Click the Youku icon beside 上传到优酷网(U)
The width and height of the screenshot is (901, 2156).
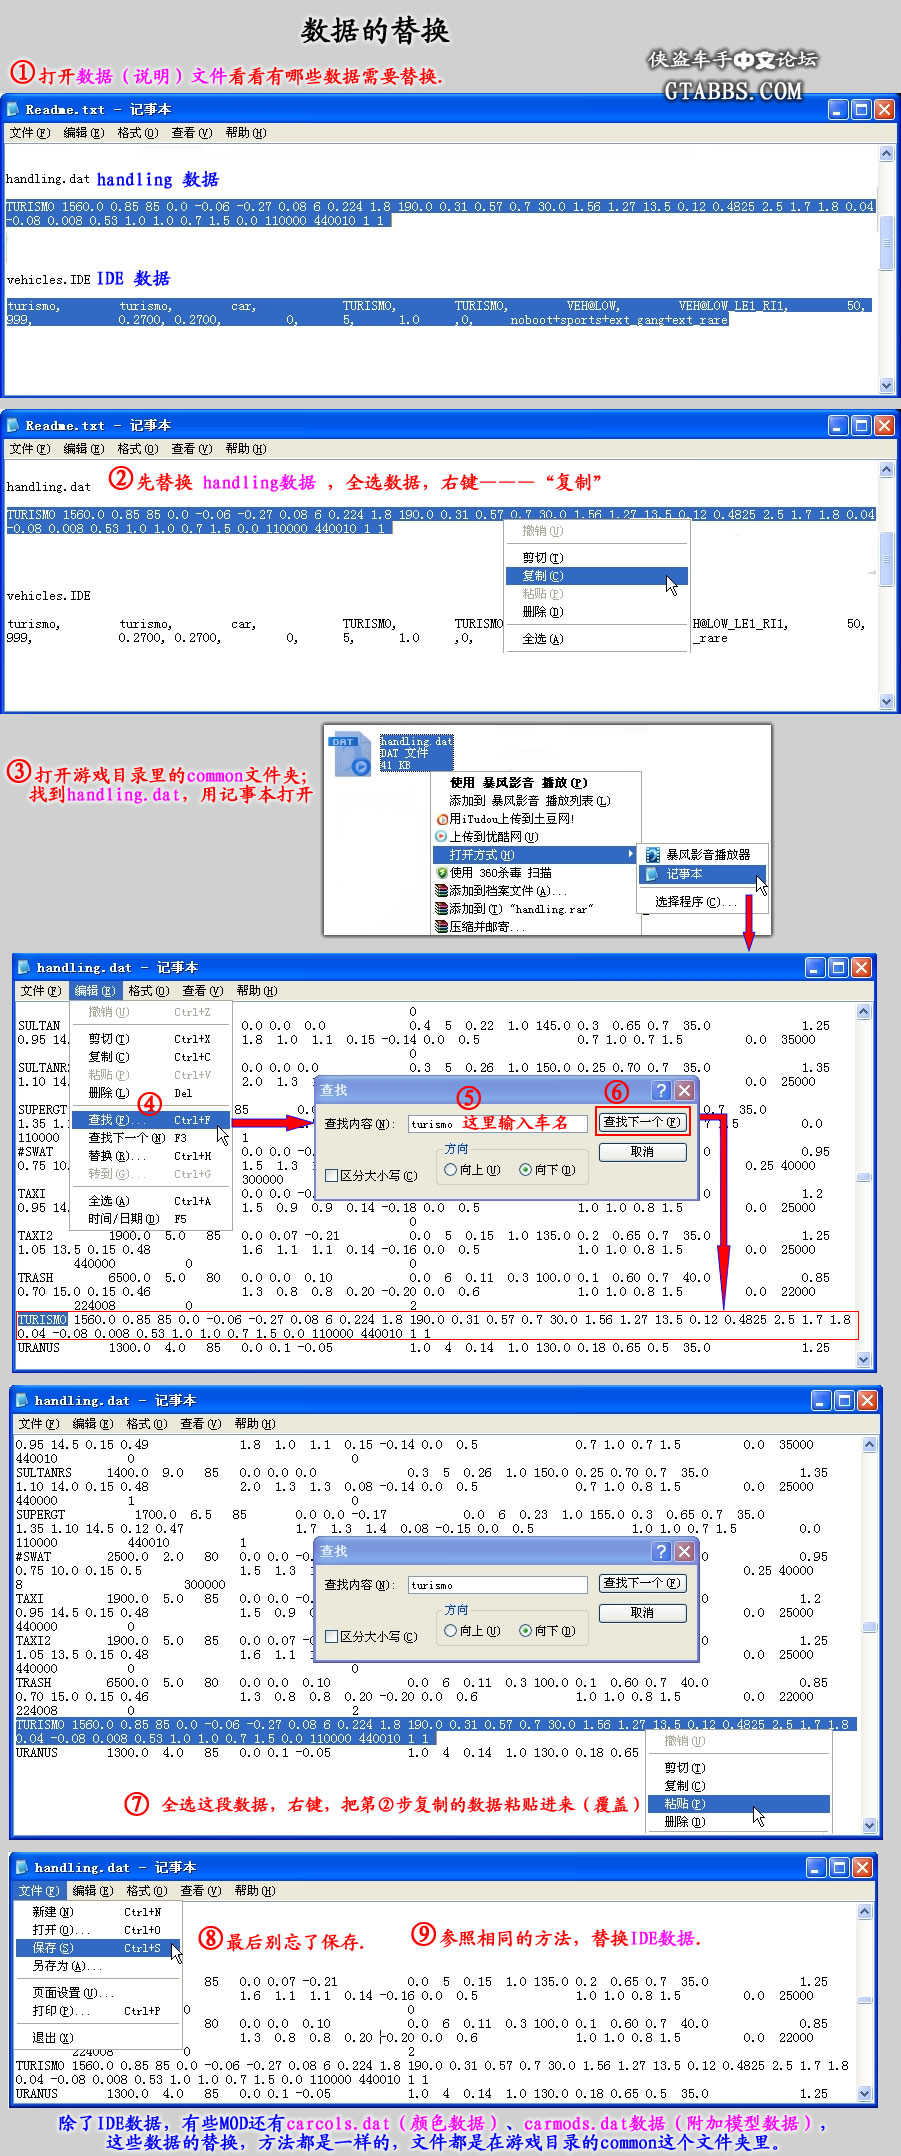pos(442,836)
